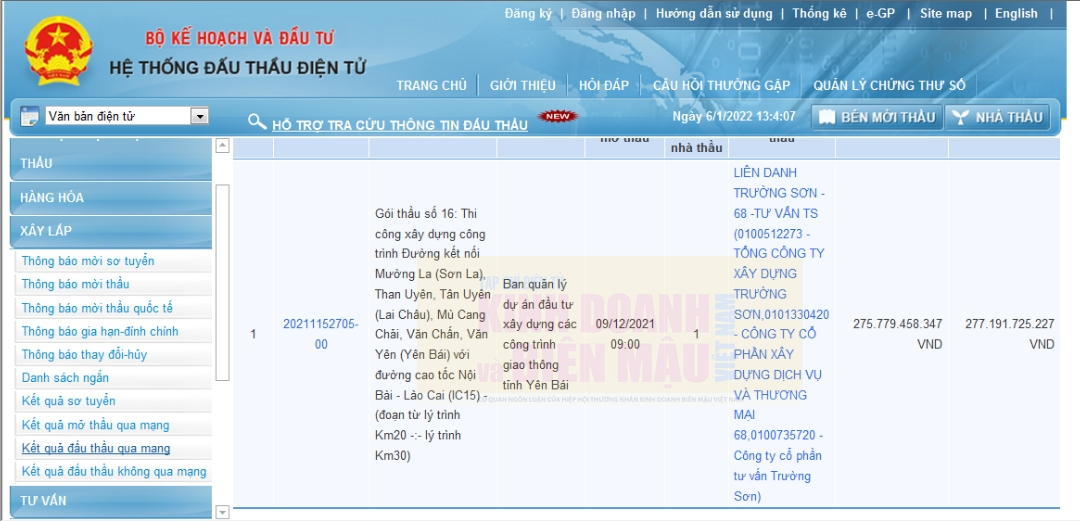Click the Vietnam national emblem logo
The image size is (1080, 521).
[57, 50]
